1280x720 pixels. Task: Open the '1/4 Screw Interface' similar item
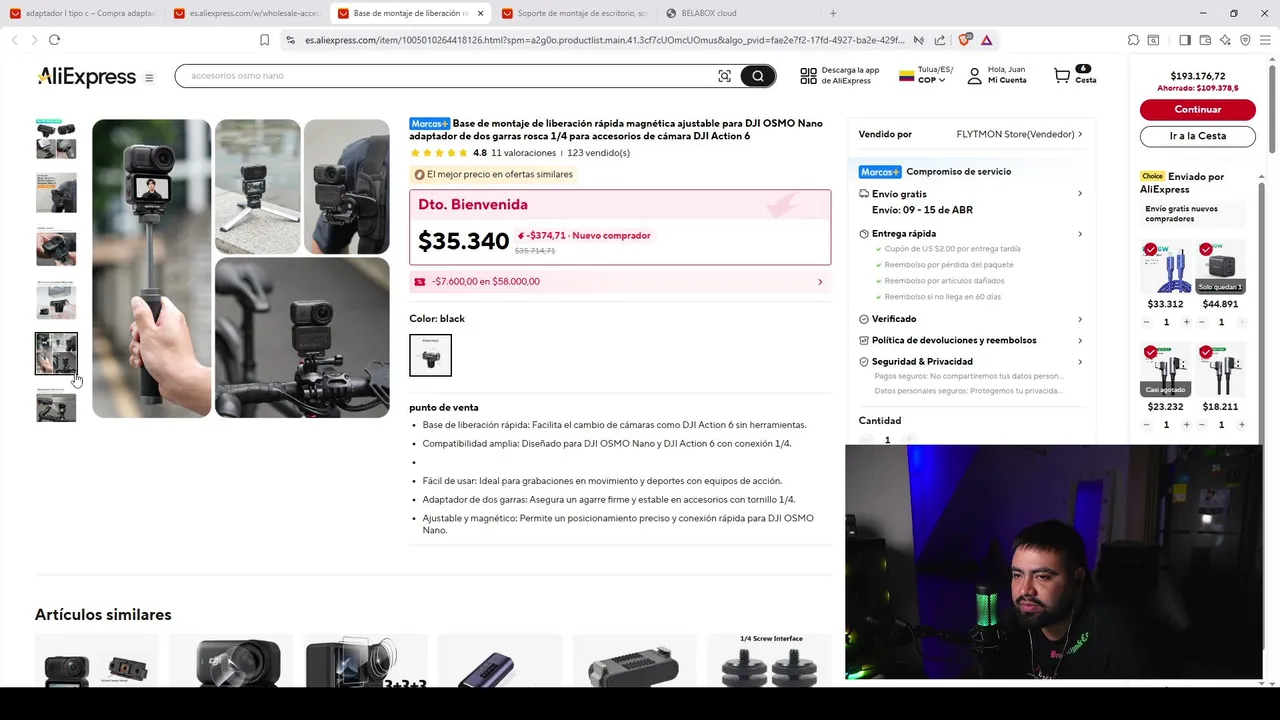pos(770,660)
